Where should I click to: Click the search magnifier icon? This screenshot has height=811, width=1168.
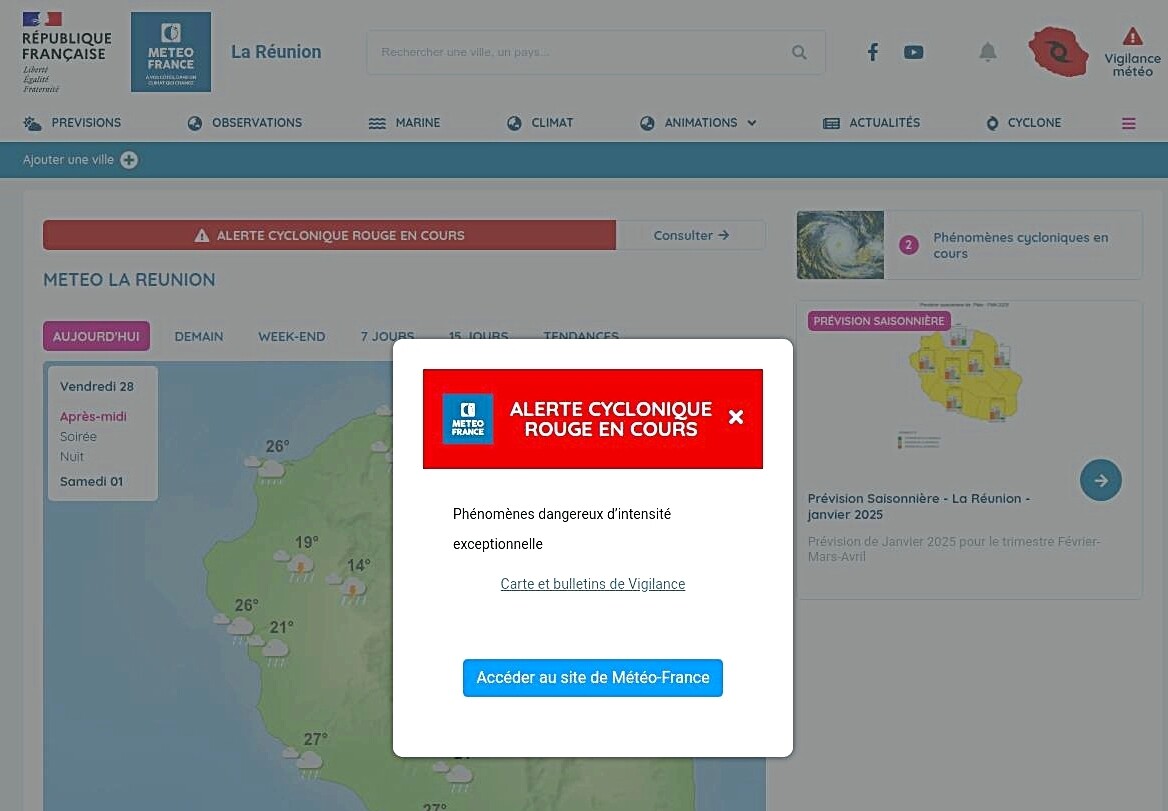tap(799, 52)
